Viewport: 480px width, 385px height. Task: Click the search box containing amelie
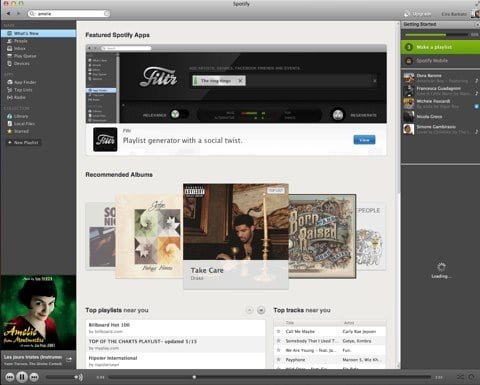pos(69,14)
